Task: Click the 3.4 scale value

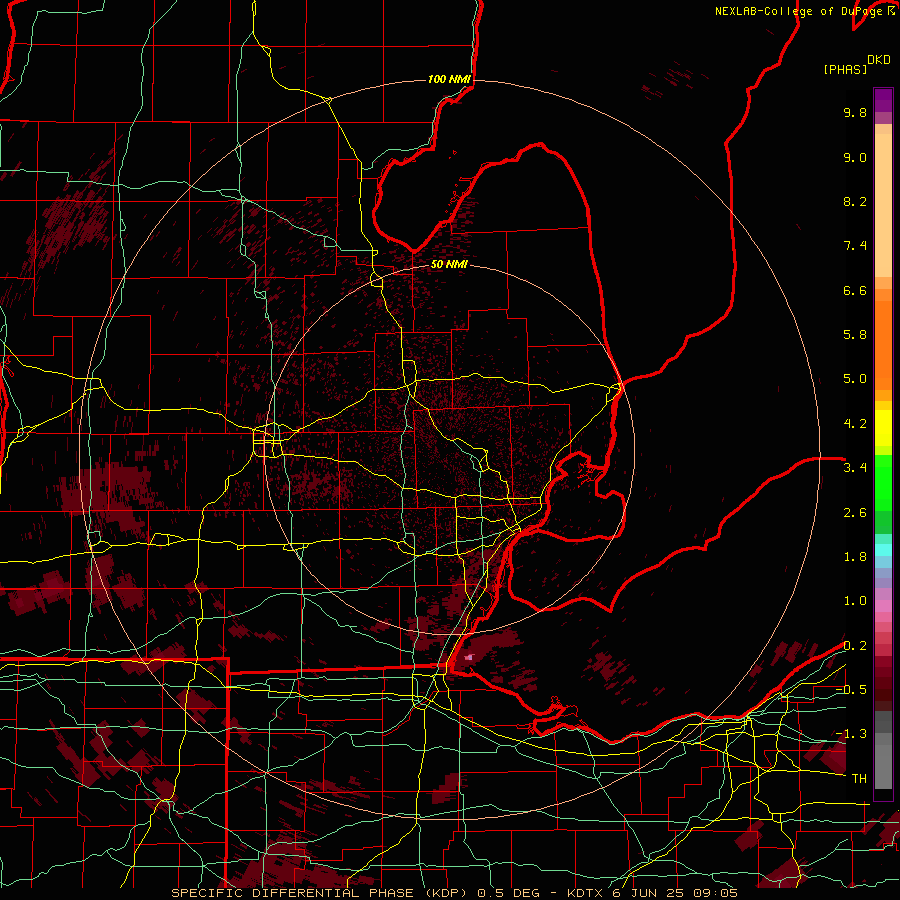Action: coord(855,468)
